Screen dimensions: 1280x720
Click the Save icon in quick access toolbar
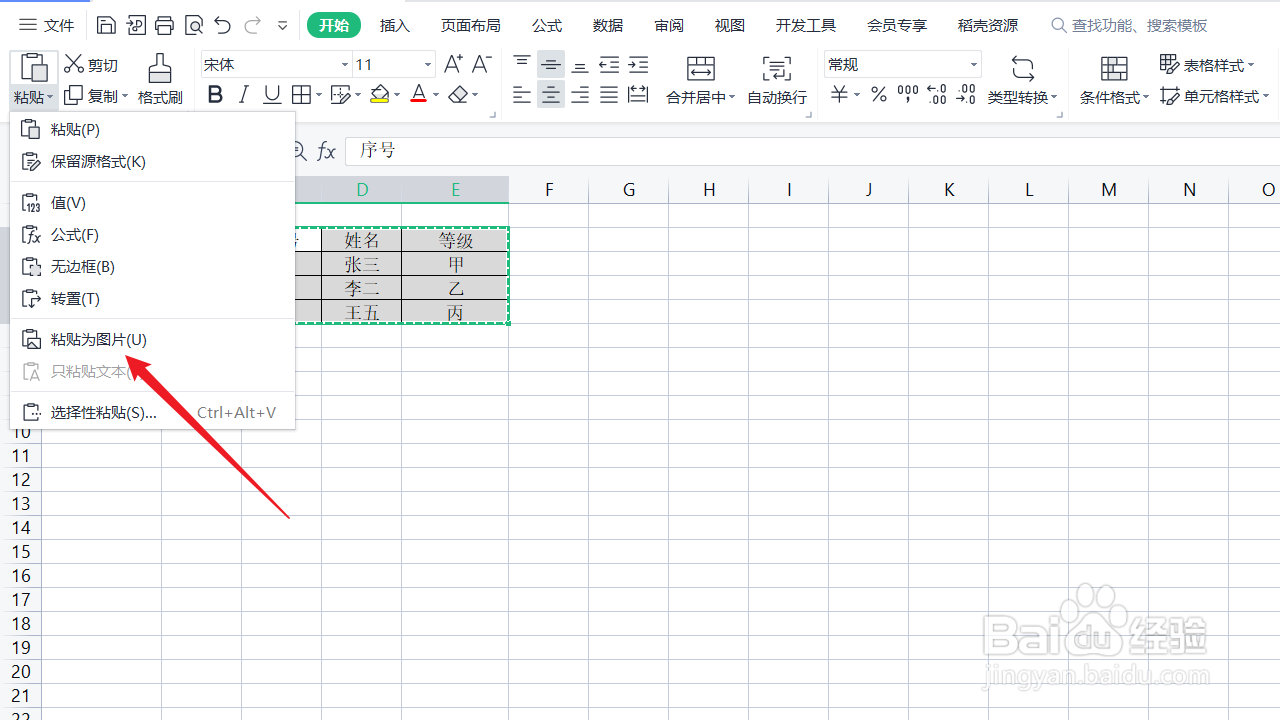coord(106,25)
